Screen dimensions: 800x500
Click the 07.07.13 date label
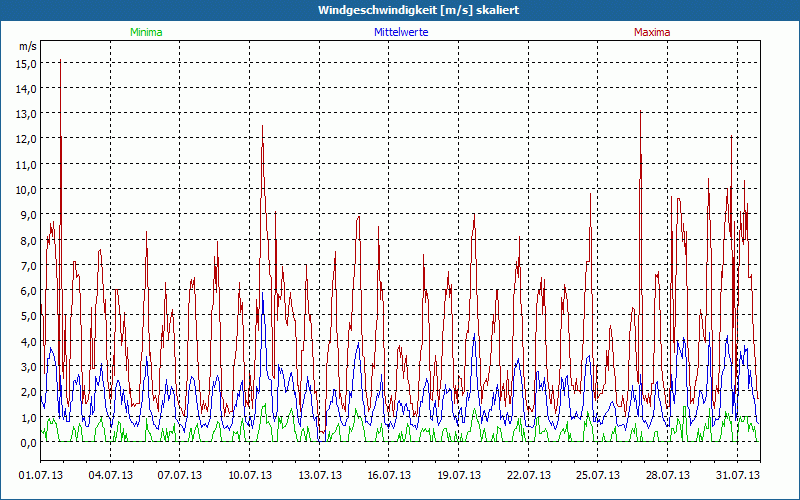(x=180, y=475)
